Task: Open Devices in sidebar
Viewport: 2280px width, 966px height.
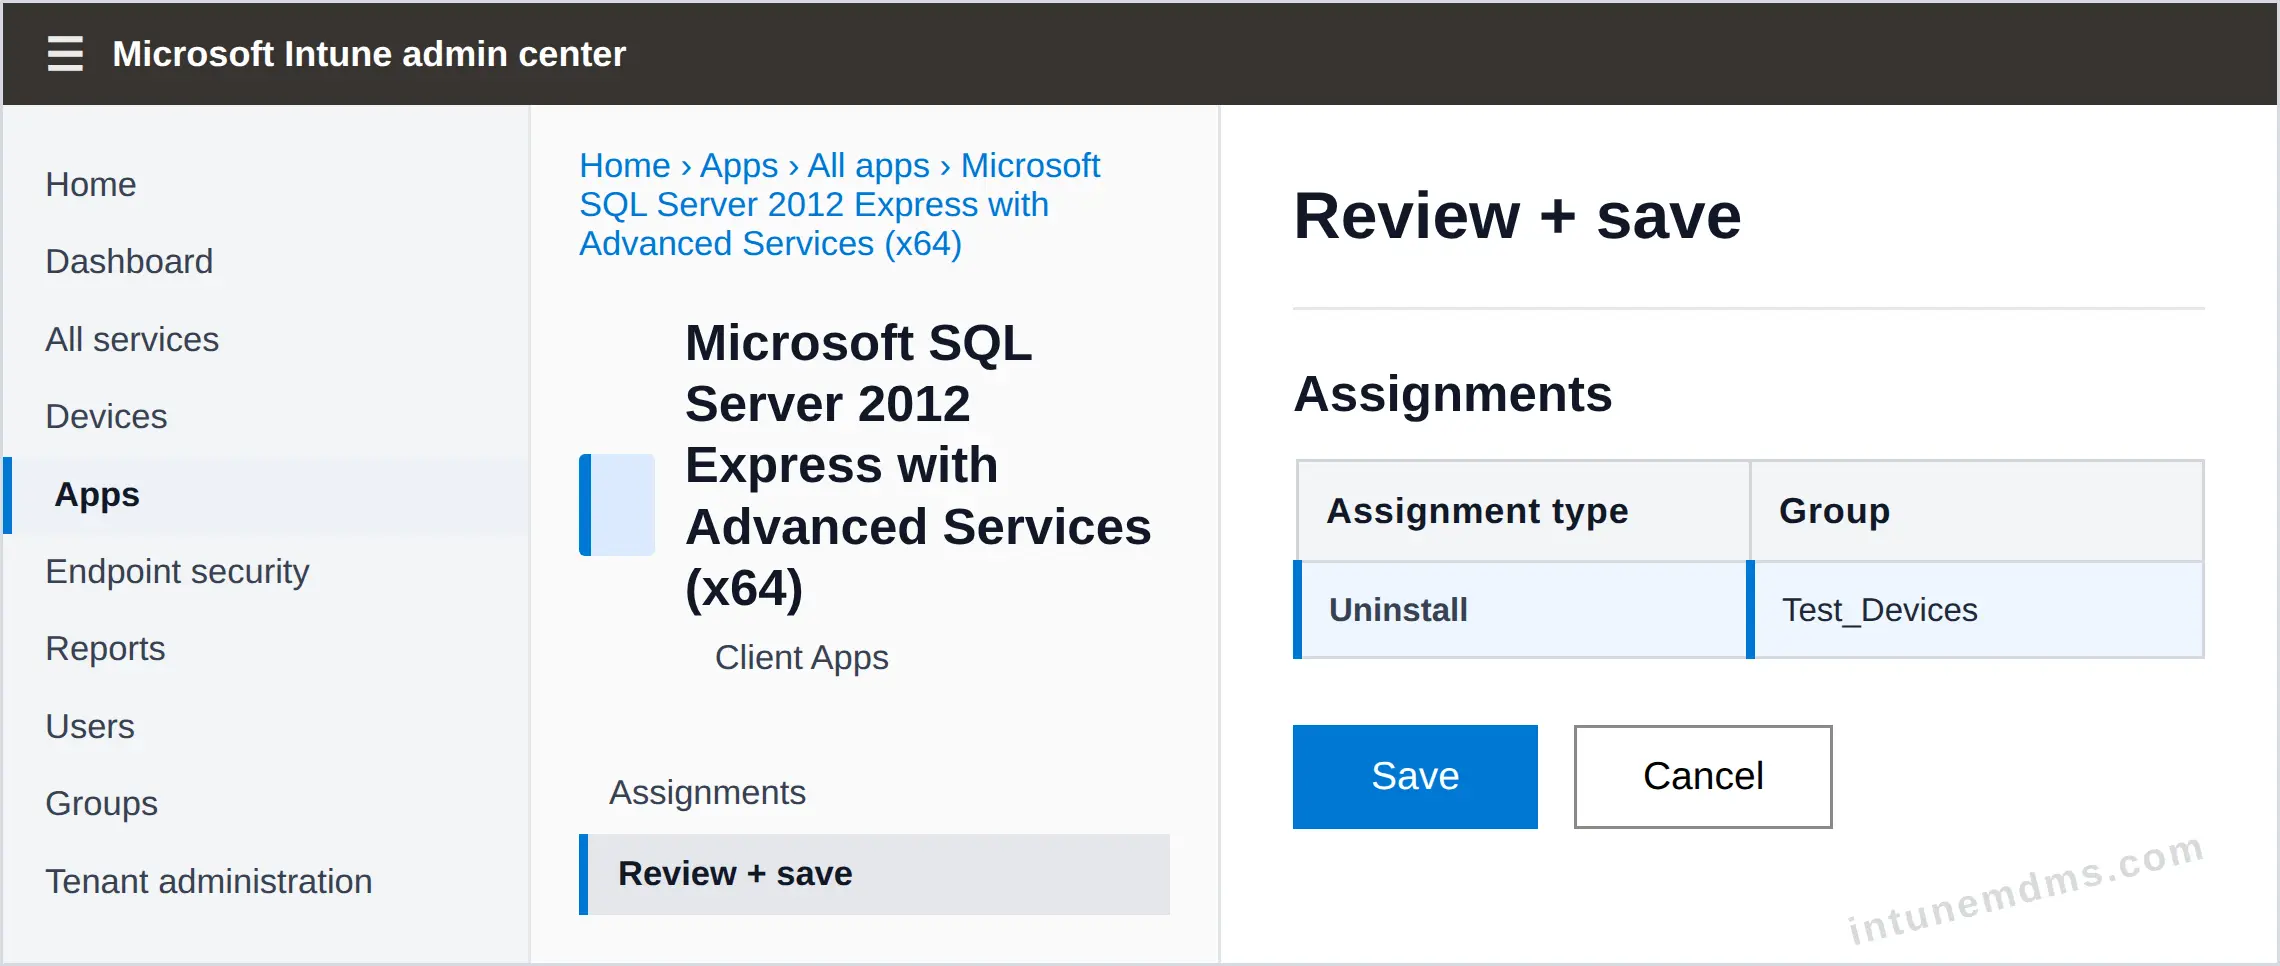Action: pyautogui.click(x=106, y=416)
